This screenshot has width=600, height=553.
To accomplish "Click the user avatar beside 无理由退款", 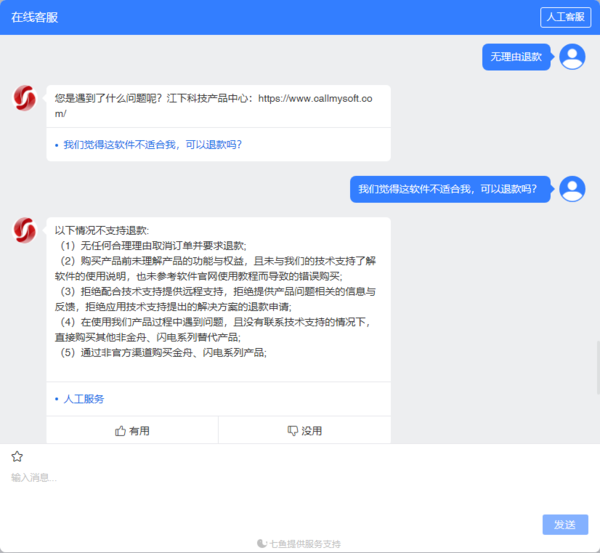I will [x=572, y=57].
